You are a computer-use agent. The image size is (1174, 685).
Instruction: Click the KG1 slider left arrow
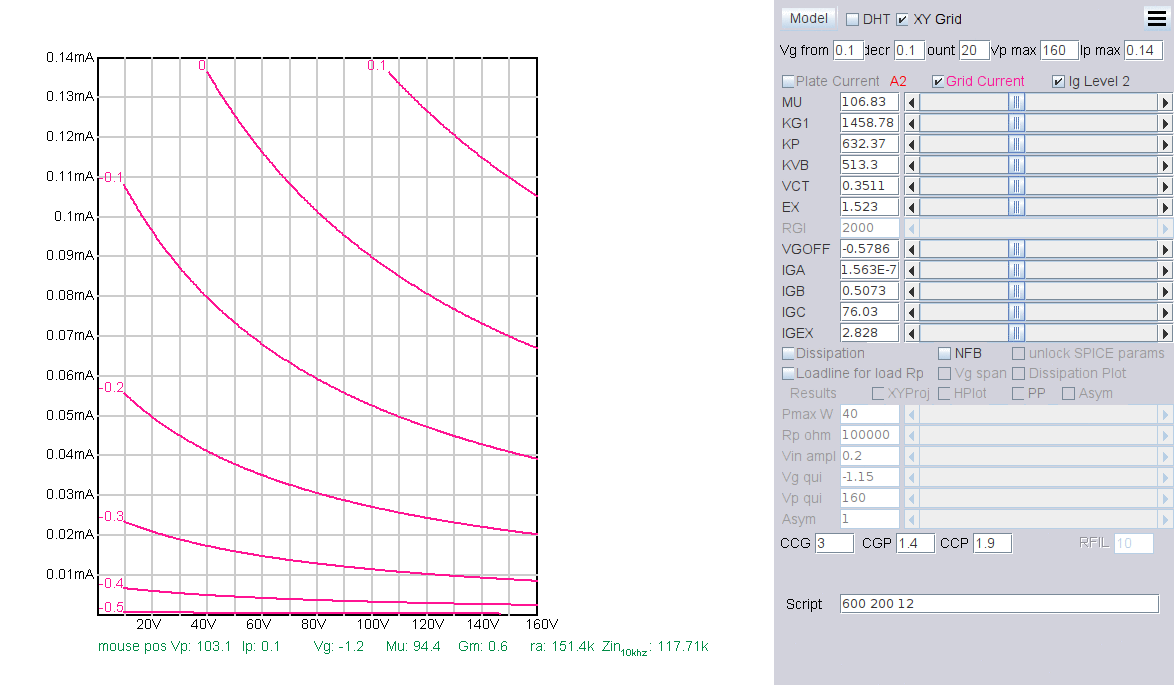(x=911, y=123)
